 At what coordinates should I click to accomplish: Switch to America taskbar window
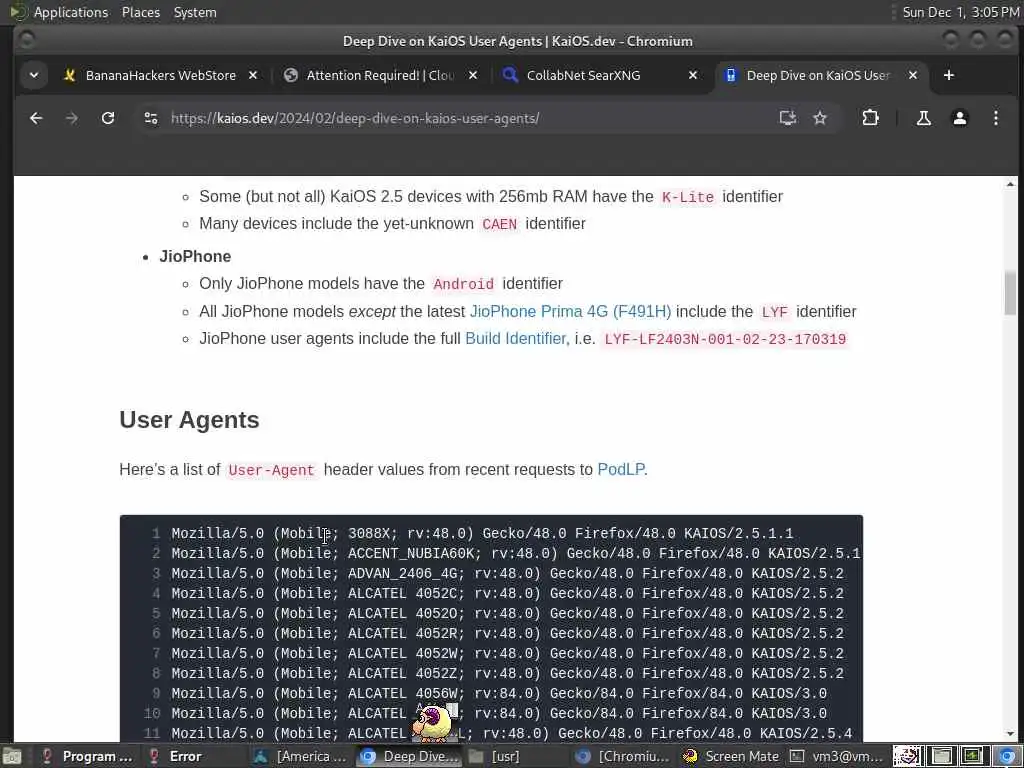point(302,756)
